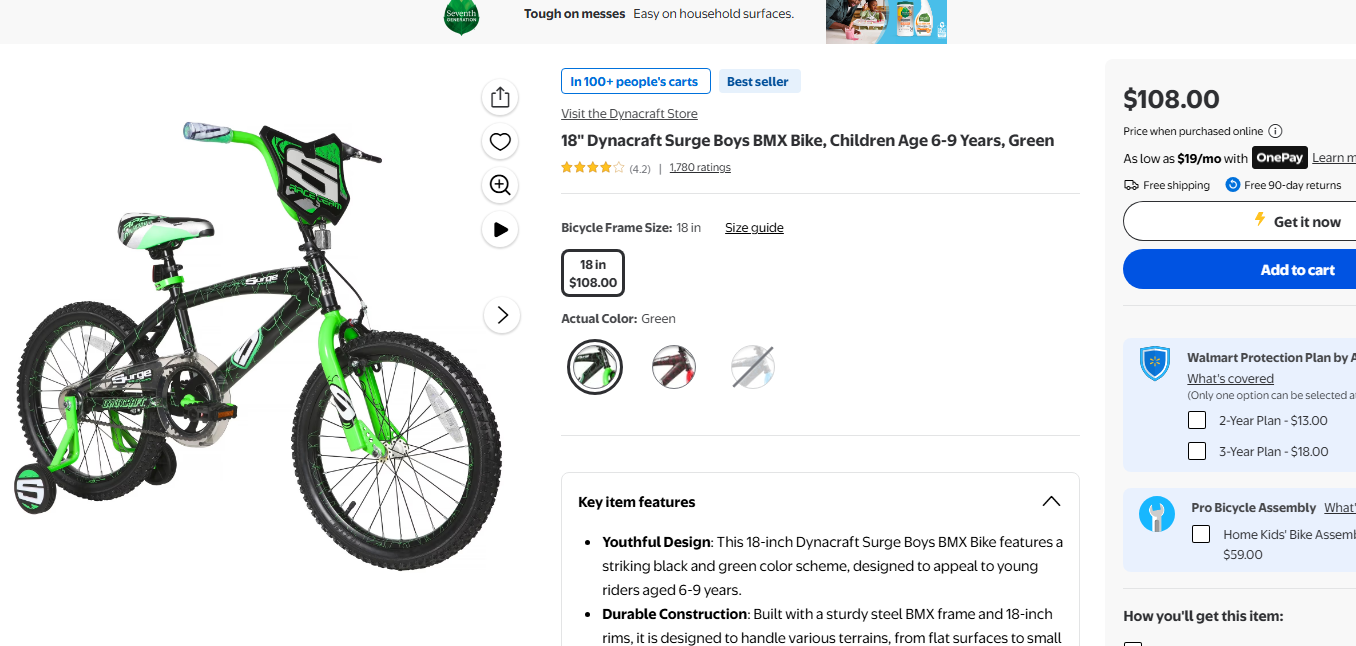Click the zoom magnifier icon

click(x=501, y=185)
